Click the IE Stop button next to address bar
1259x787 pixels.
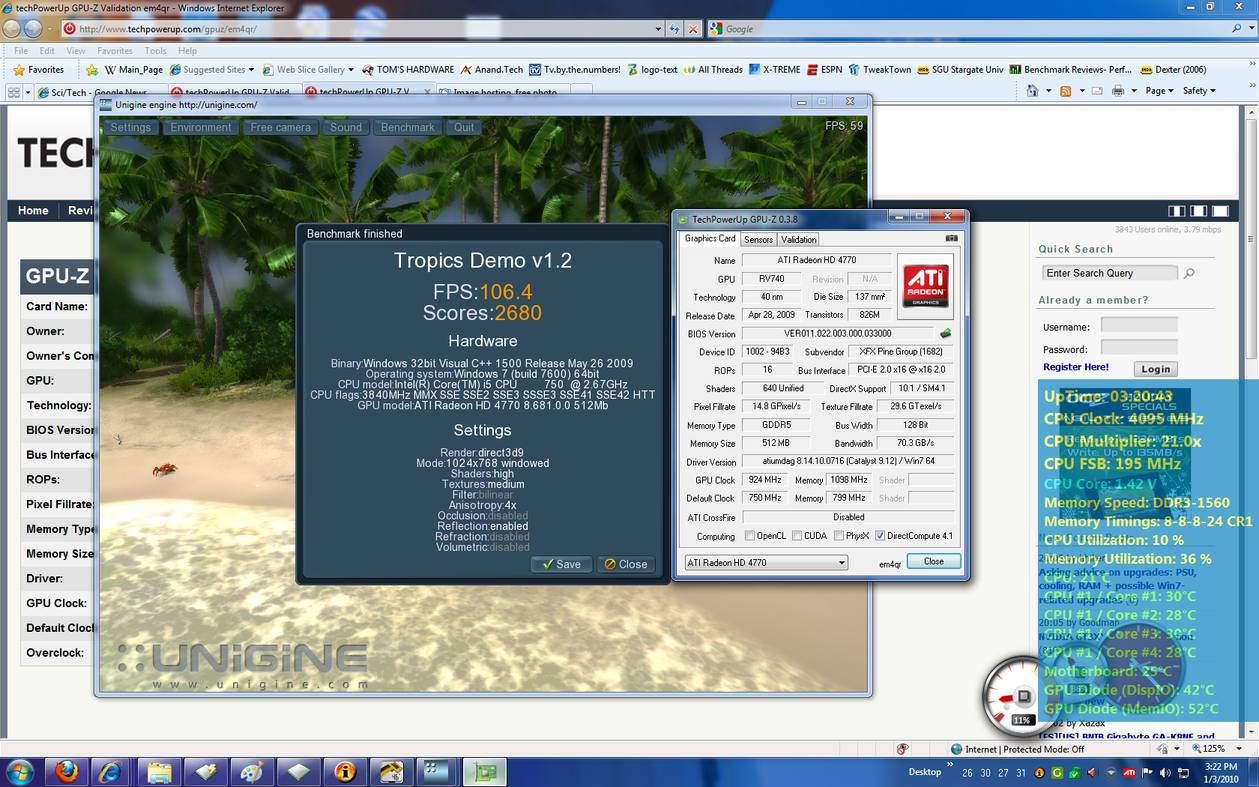tap(693, 29)
